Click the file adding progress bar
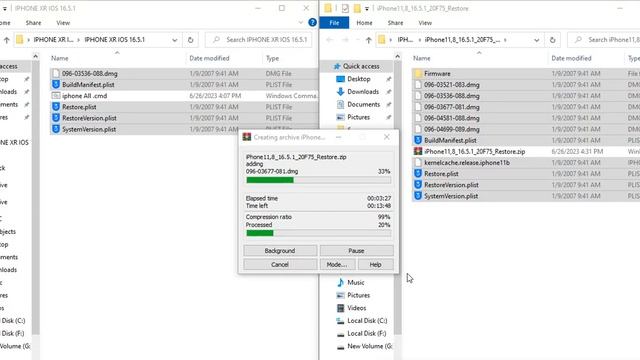Image resolution: width=640 pixels, height=360 pixels. 318,180
